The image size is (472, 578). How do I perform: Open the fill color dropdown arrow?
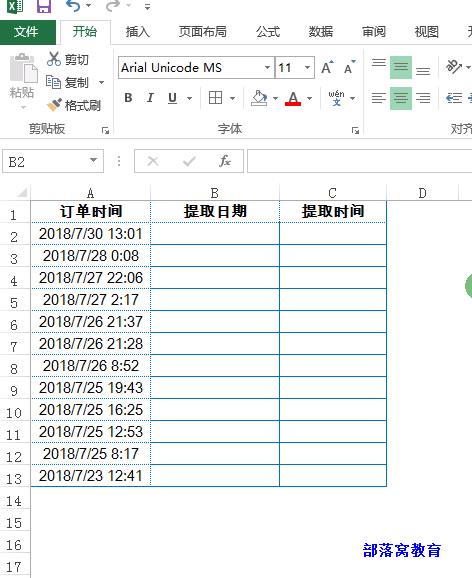point(275,98)
